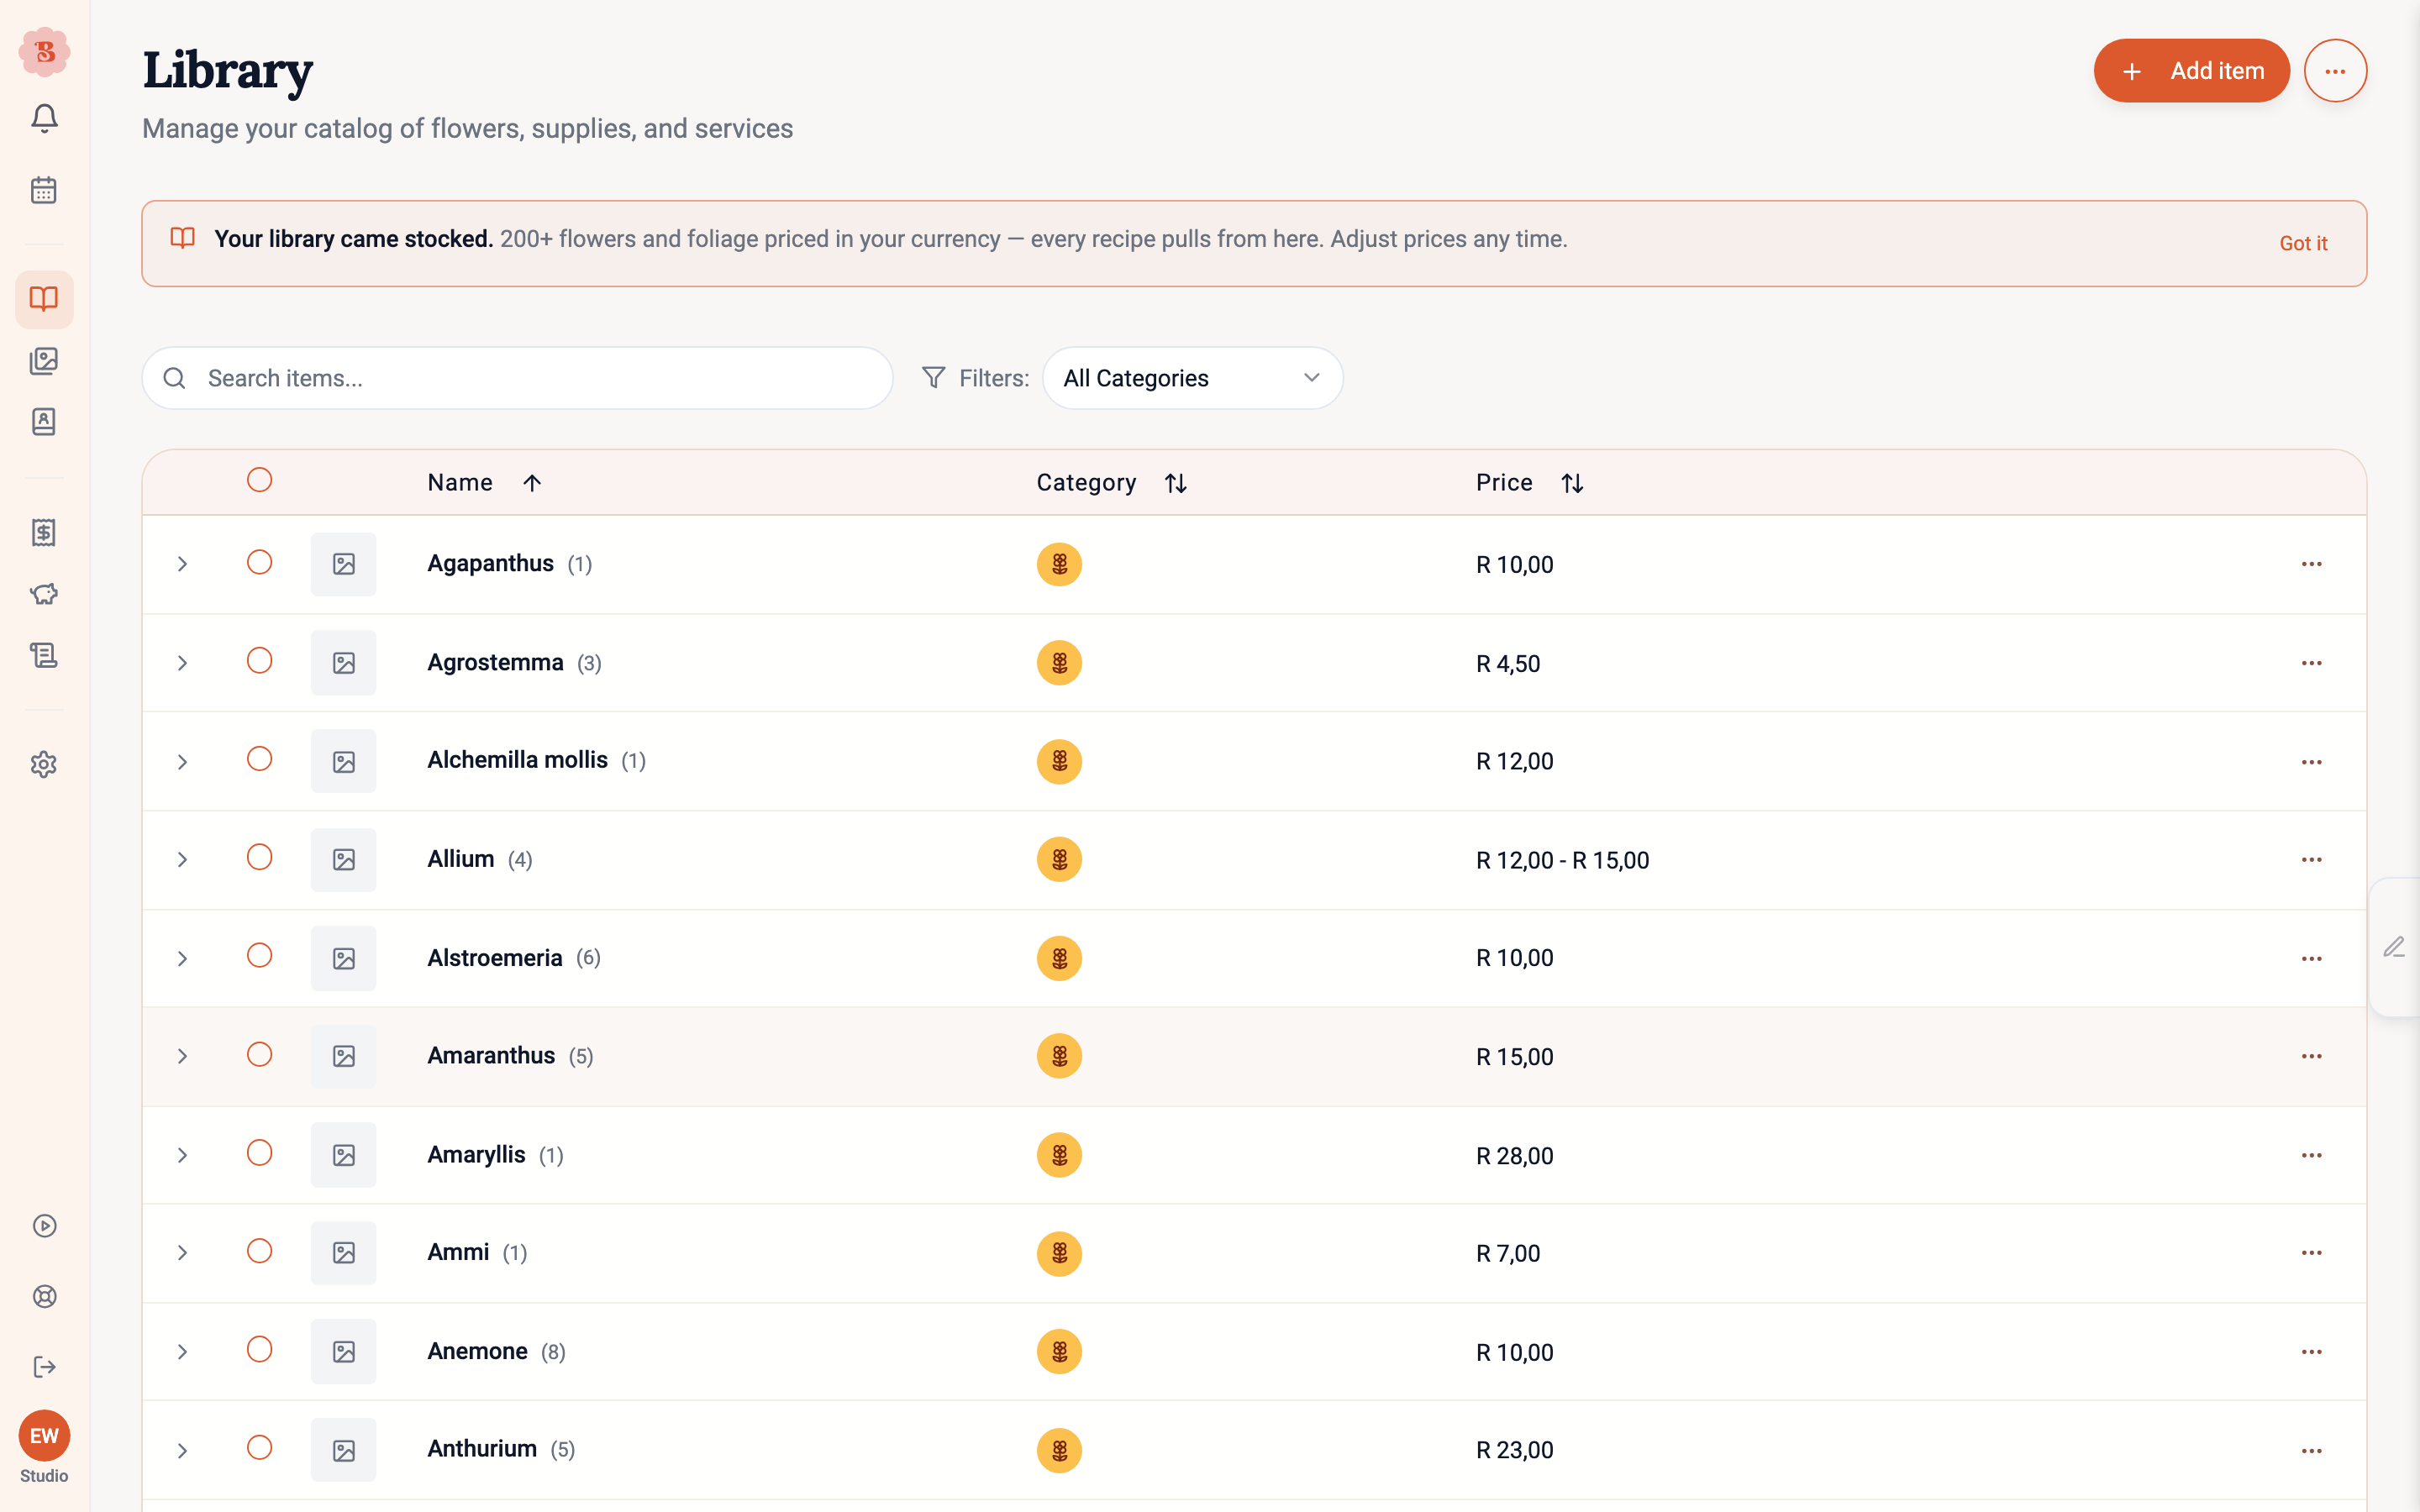Viewport: 2420px width, 1512px height.
Task: Click the Add item button
Action: 2191,71
